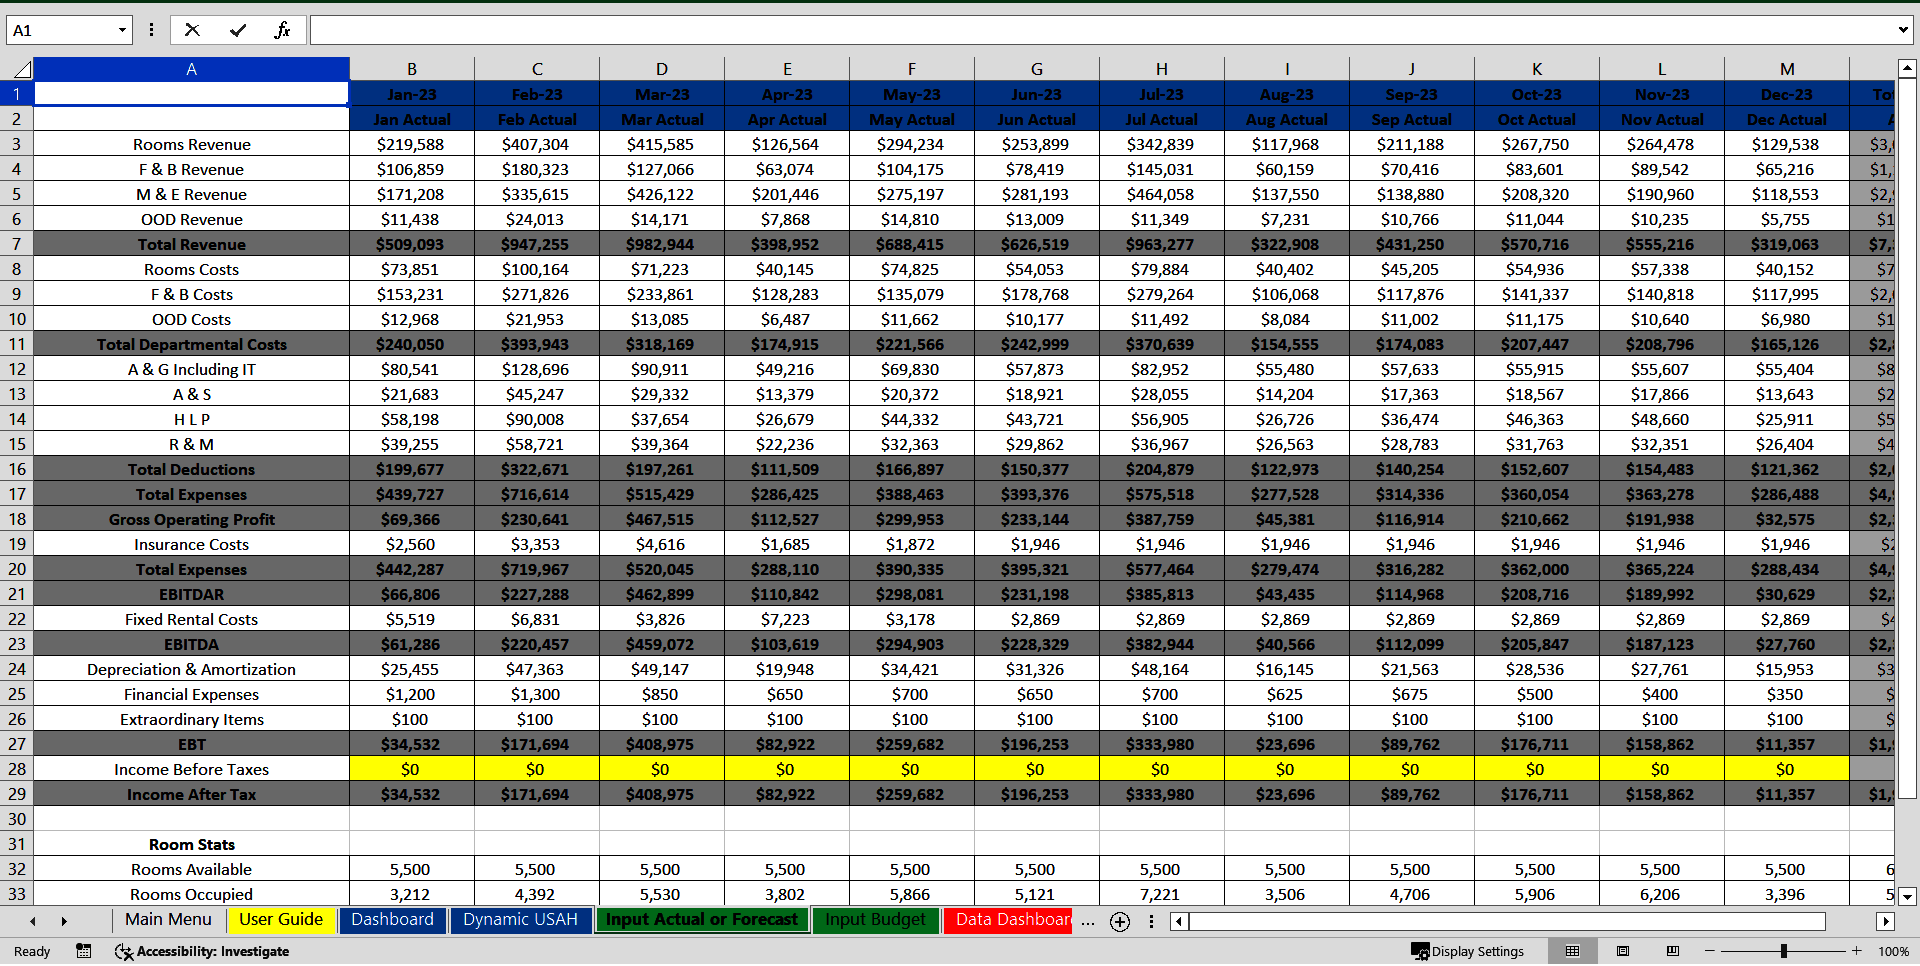Switch to Normal view
Image resolution: width=1920 pixels, height=966 pixels.
[x=1573, y=951]
